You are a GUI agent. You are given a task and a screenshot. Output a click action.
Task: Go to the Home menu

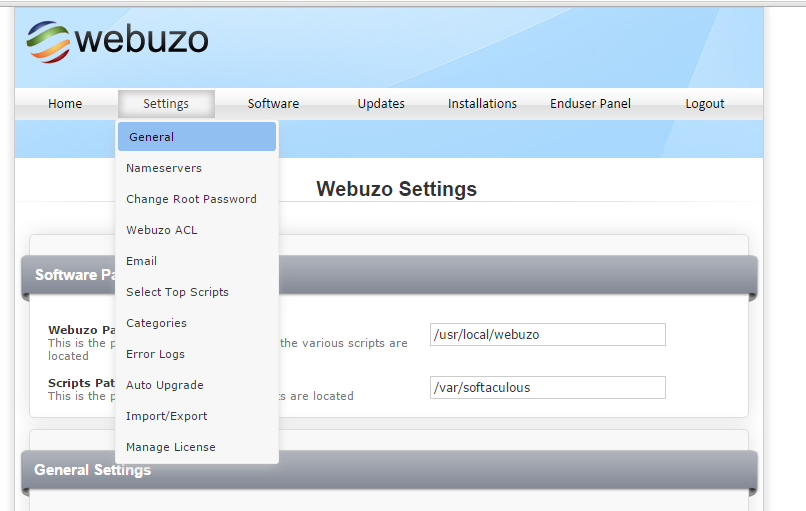click(x=65, y=104)
